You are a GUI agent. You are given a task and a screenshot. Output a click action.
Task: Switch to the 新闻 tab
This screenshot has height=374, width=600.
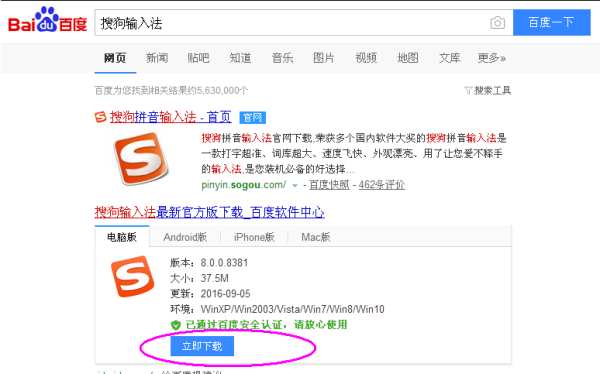157,58
